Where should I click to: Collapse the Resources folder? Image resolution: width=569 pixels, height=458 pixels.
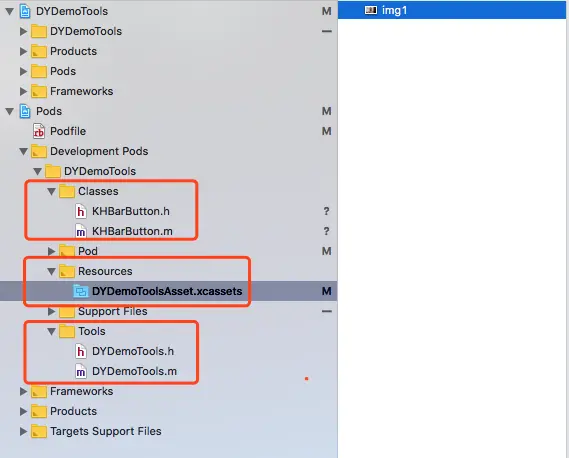(x=52, y=271)
